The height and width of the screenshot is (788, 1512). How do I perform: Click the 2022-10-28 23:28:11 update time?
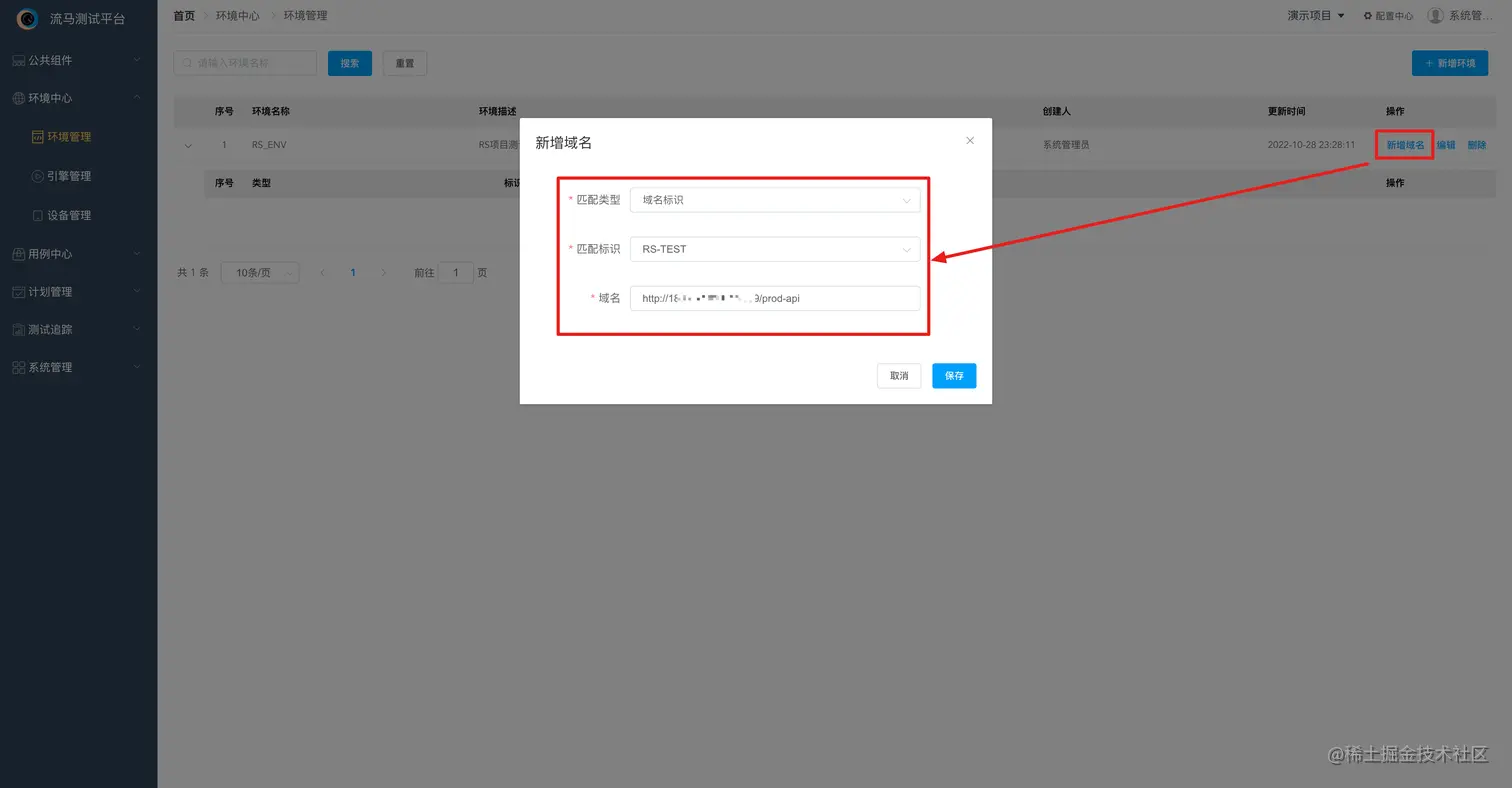[x=1311, y=145]
